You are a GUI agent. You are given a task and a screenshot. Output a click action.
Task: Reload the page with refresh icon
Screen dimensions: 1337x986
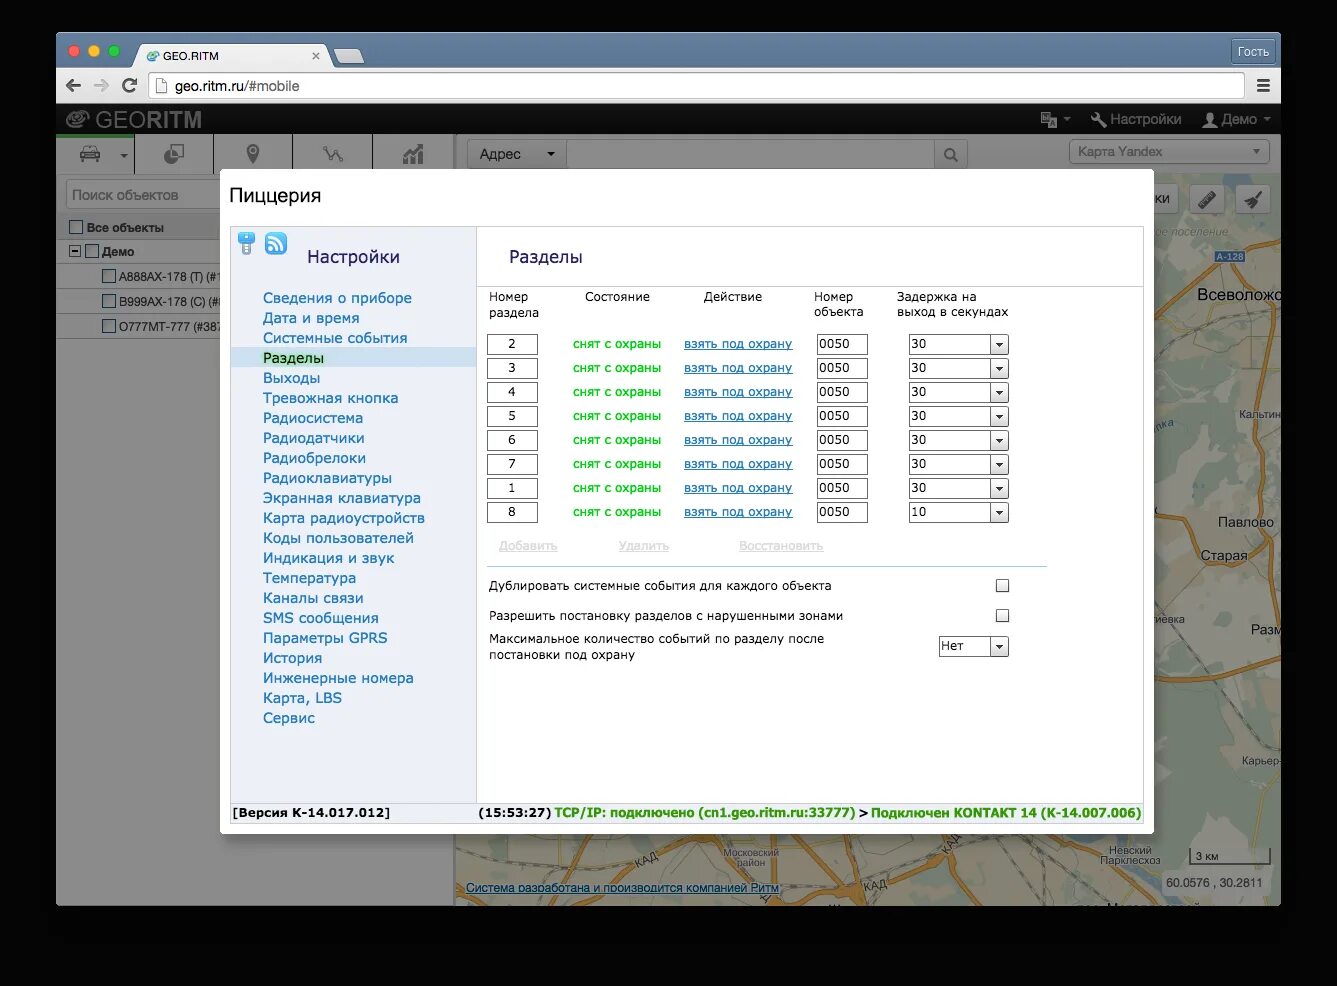pos(129,86)
